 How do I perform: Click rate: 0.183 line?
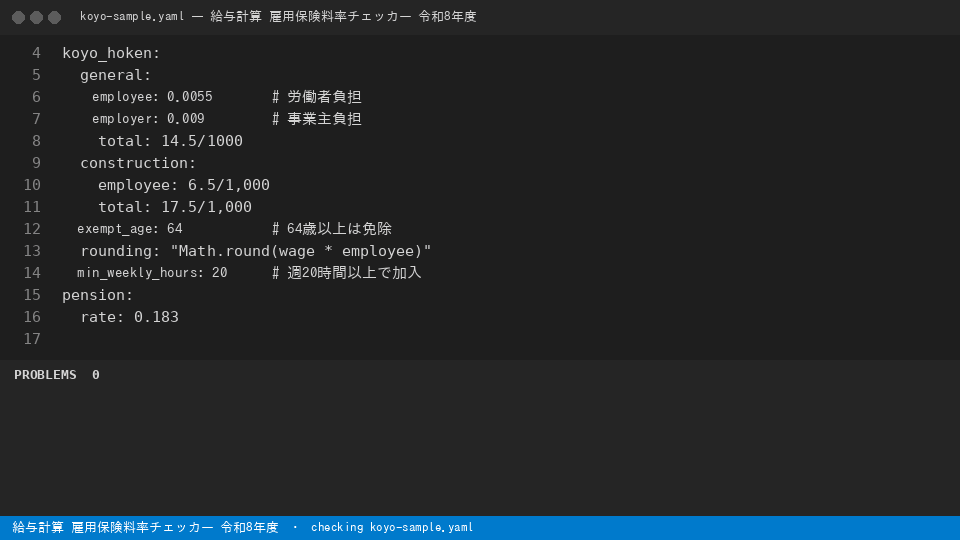pyautogui.click(x=129, y=317)
